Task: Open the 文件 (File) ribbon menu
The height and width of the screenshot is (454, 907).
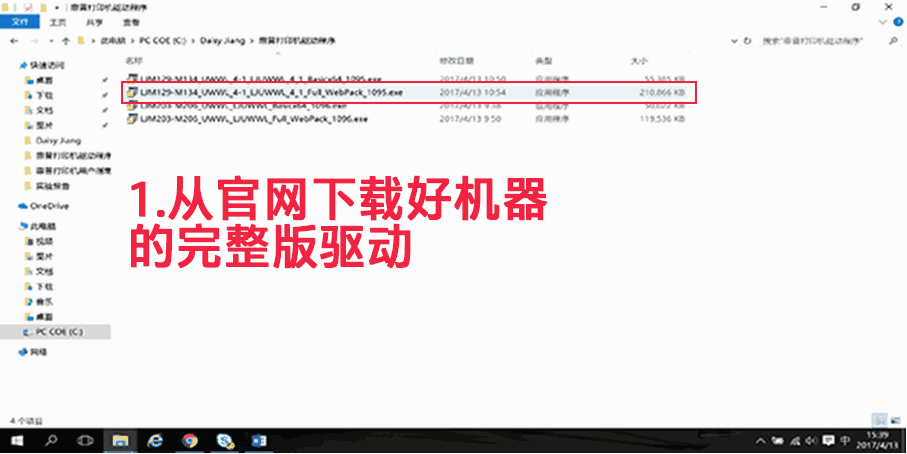Action: point(18,21)
